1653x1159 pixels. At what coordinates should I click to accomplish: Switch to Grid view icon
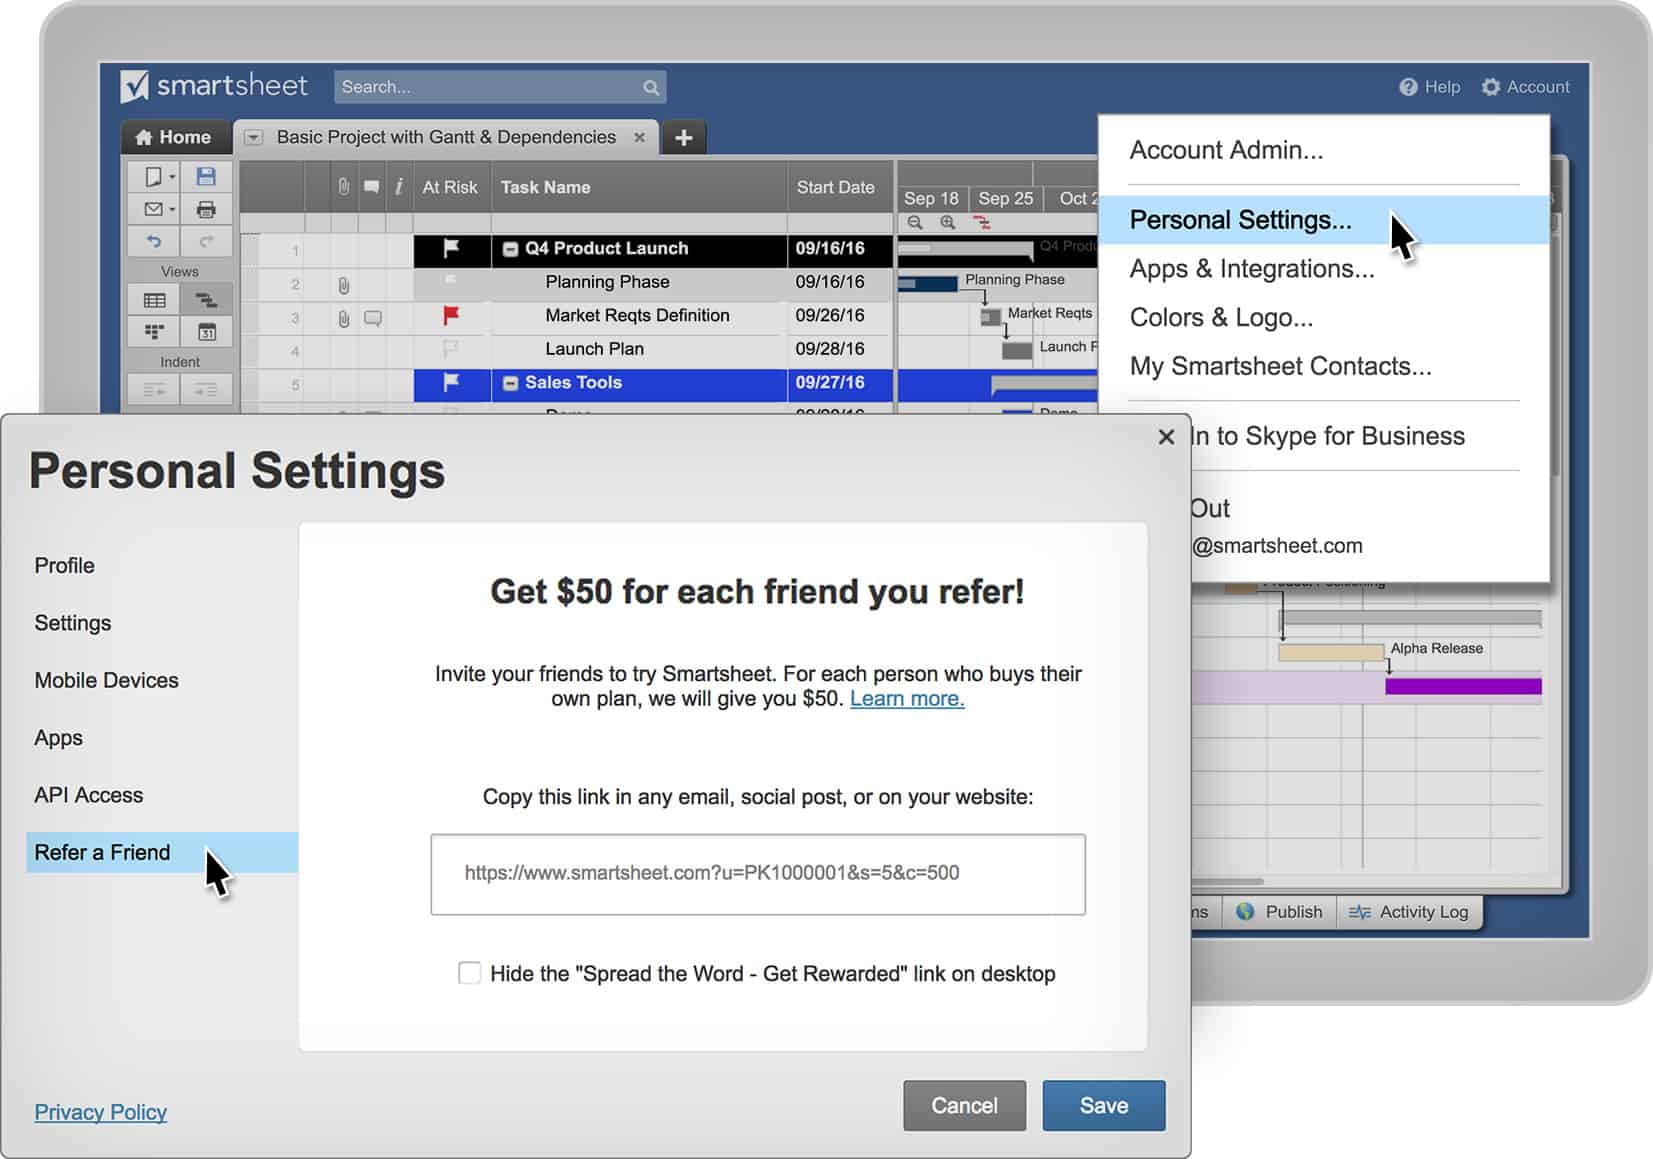click(x=154, y=300)
